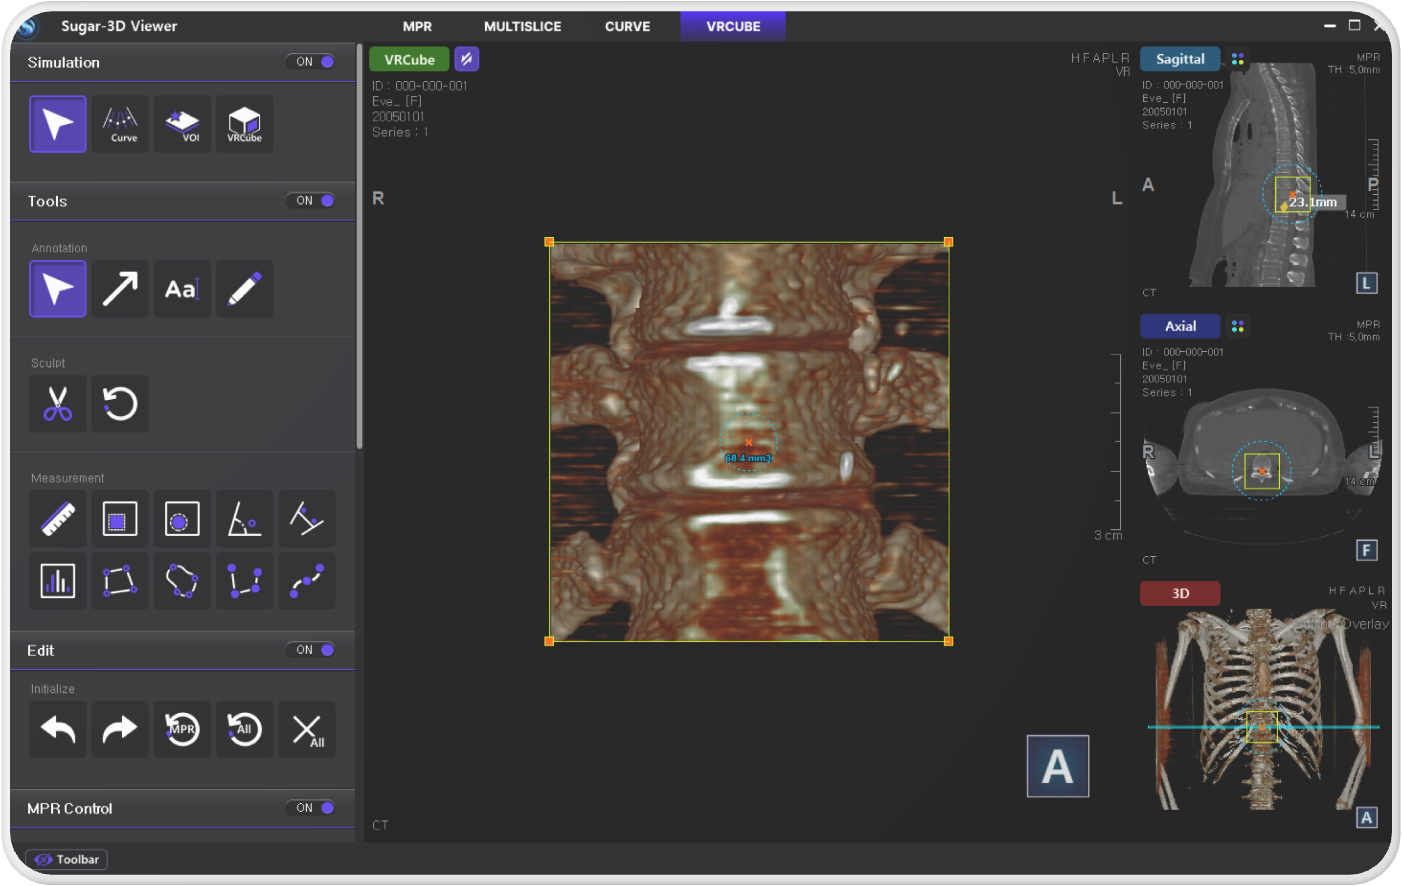Click the left panel vertical scrollbar
Screen dimensions: 1402x886
point(359,246)
